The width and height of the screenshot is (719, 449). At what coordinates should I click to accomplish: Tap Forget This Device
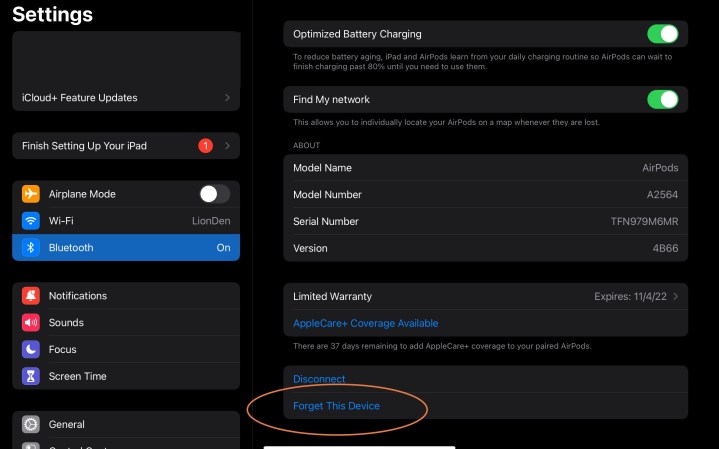336,406
